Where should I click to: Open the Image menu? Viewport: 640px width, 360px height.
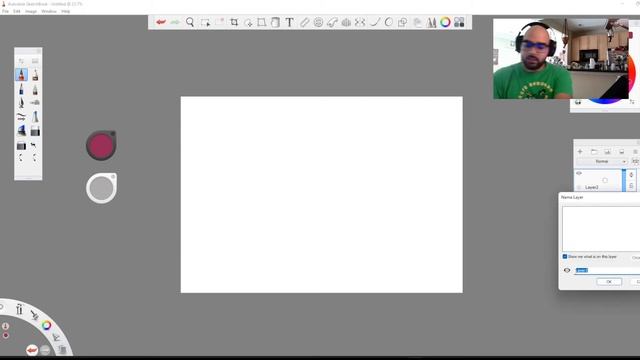point(31,11)
